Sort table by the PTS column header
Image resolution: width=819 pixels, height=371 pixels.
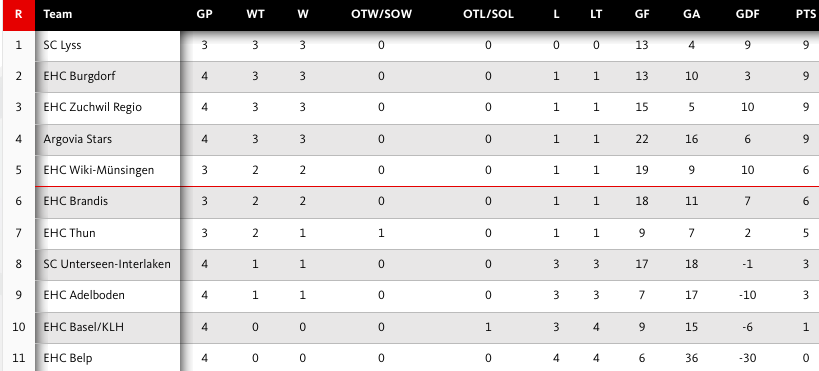pyautogui.click(x=805, y=15)
